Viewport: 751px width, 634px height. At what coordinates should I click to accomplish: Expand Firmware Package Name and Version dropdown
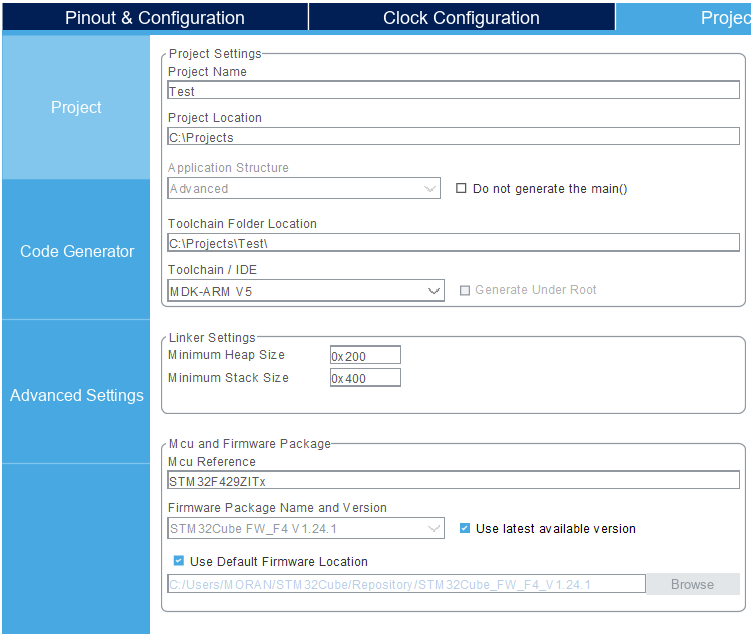point(306,528)
